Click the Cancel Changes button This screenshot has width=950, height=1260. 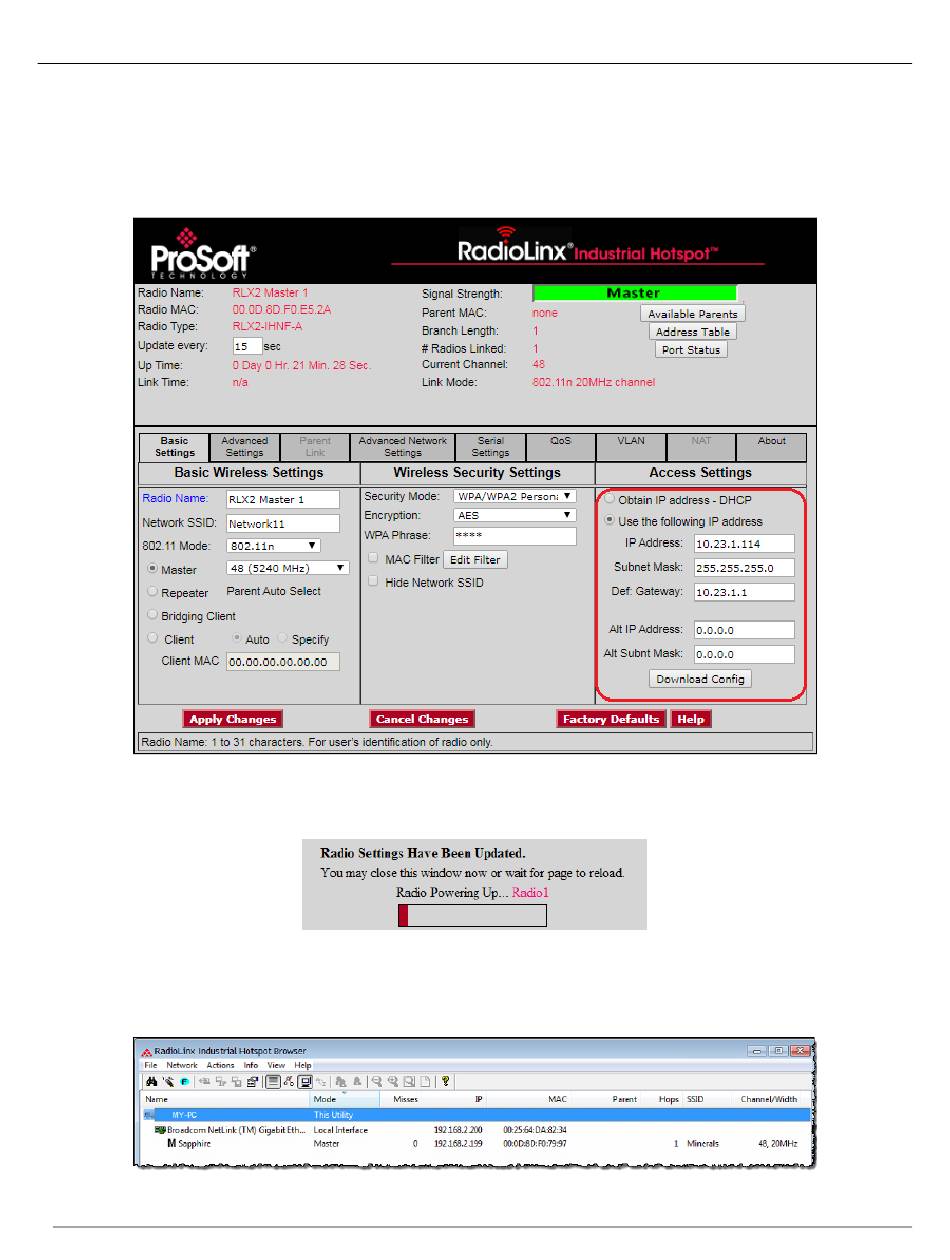point(422,719)
